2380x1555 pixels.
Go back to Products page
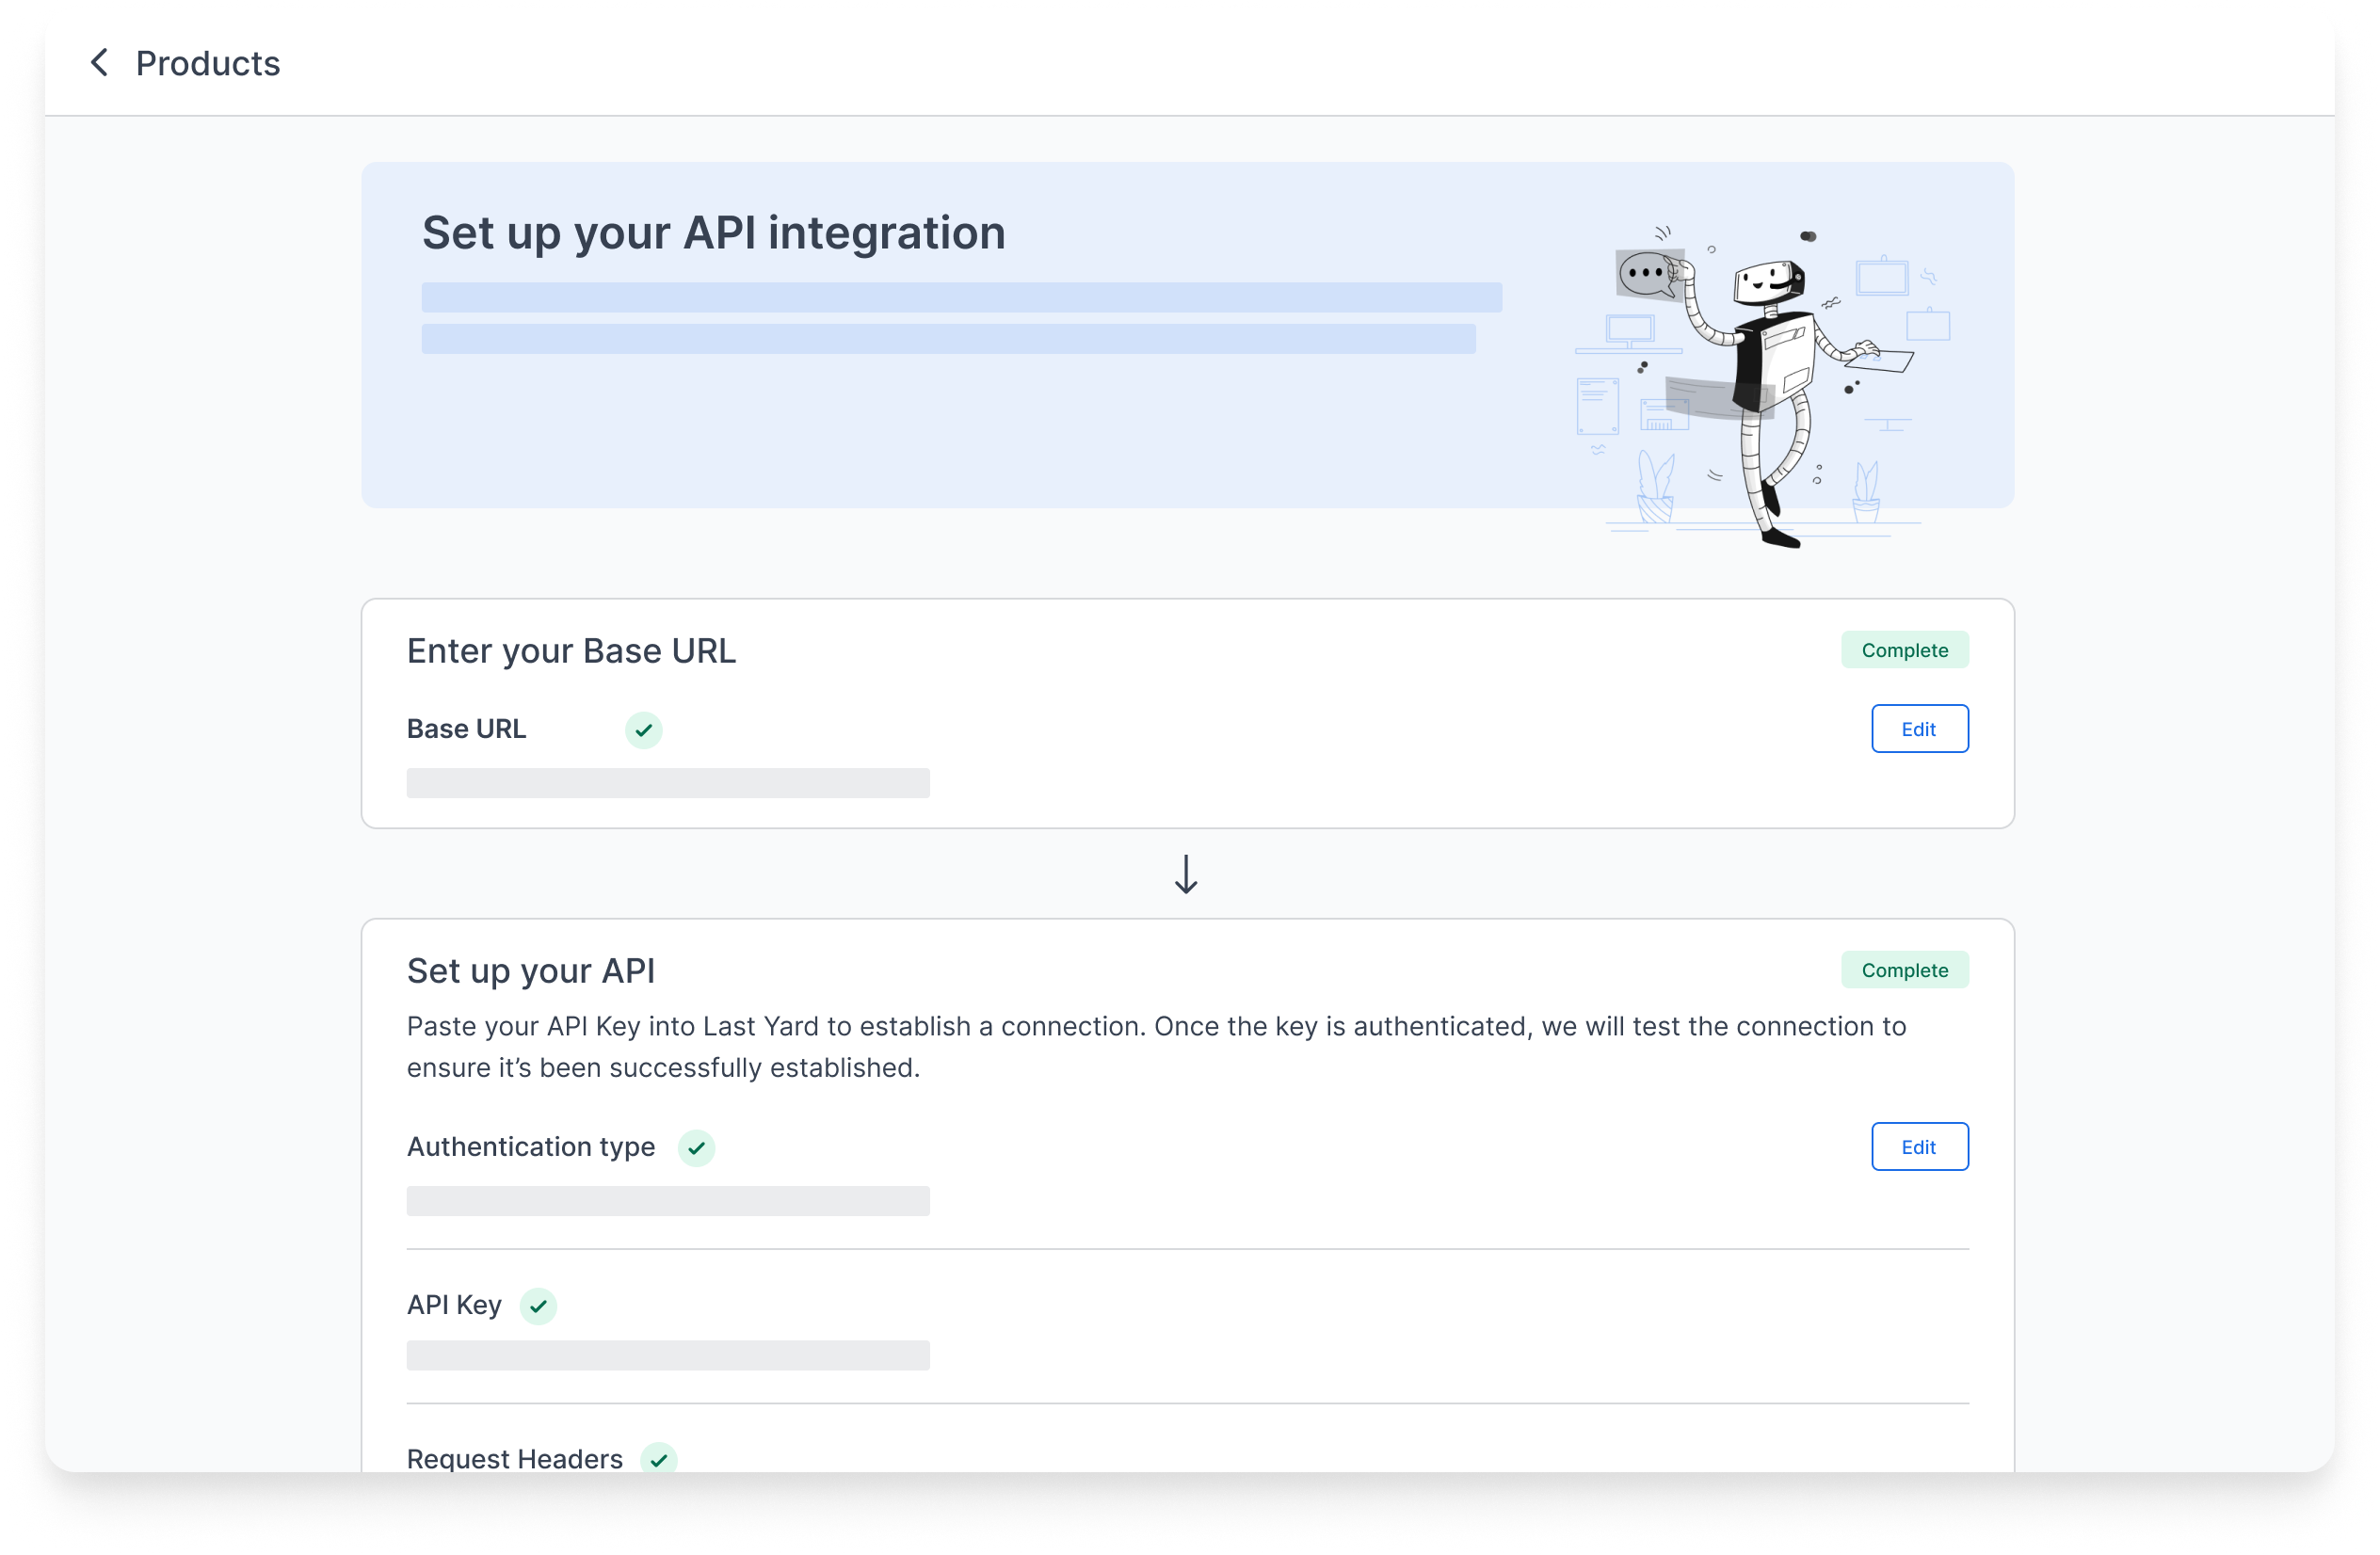207,63
